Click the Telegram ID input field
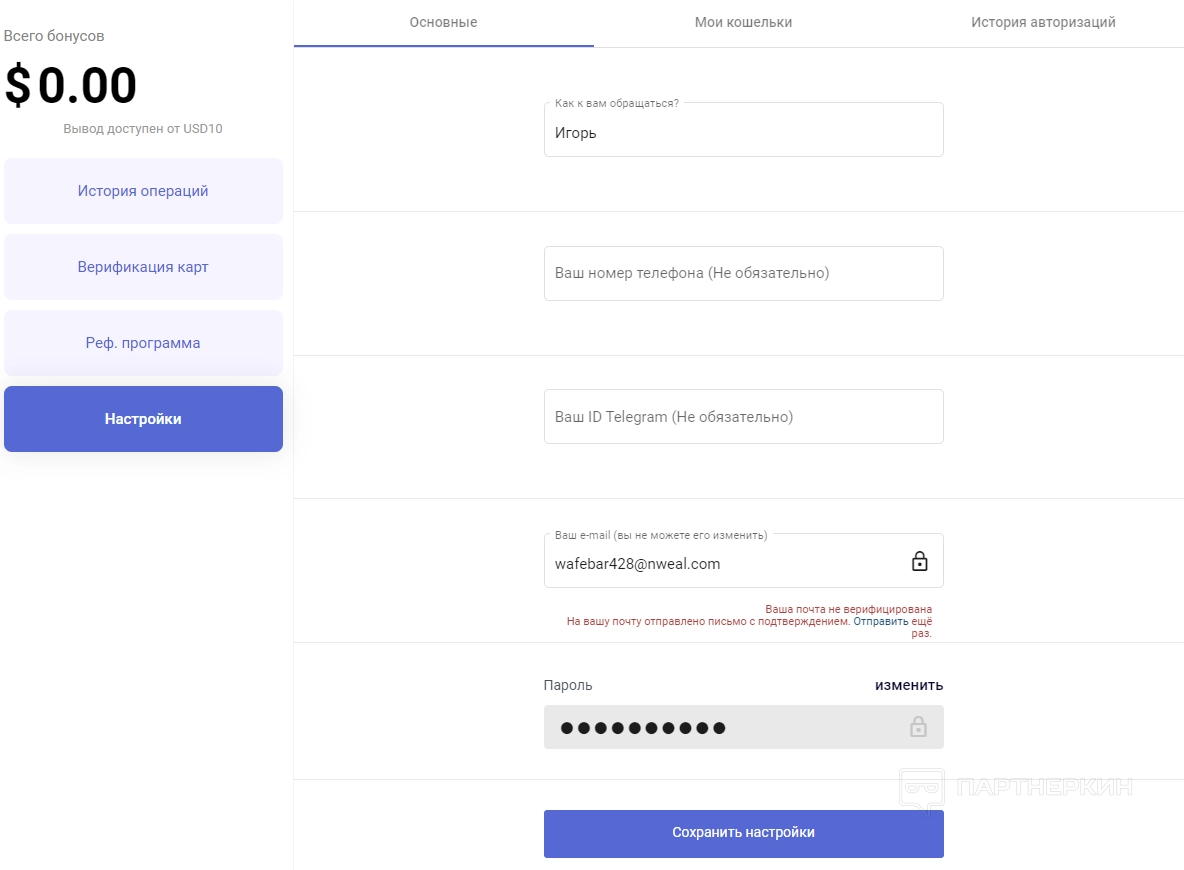The image size is (1184, 870). (743, 417)
